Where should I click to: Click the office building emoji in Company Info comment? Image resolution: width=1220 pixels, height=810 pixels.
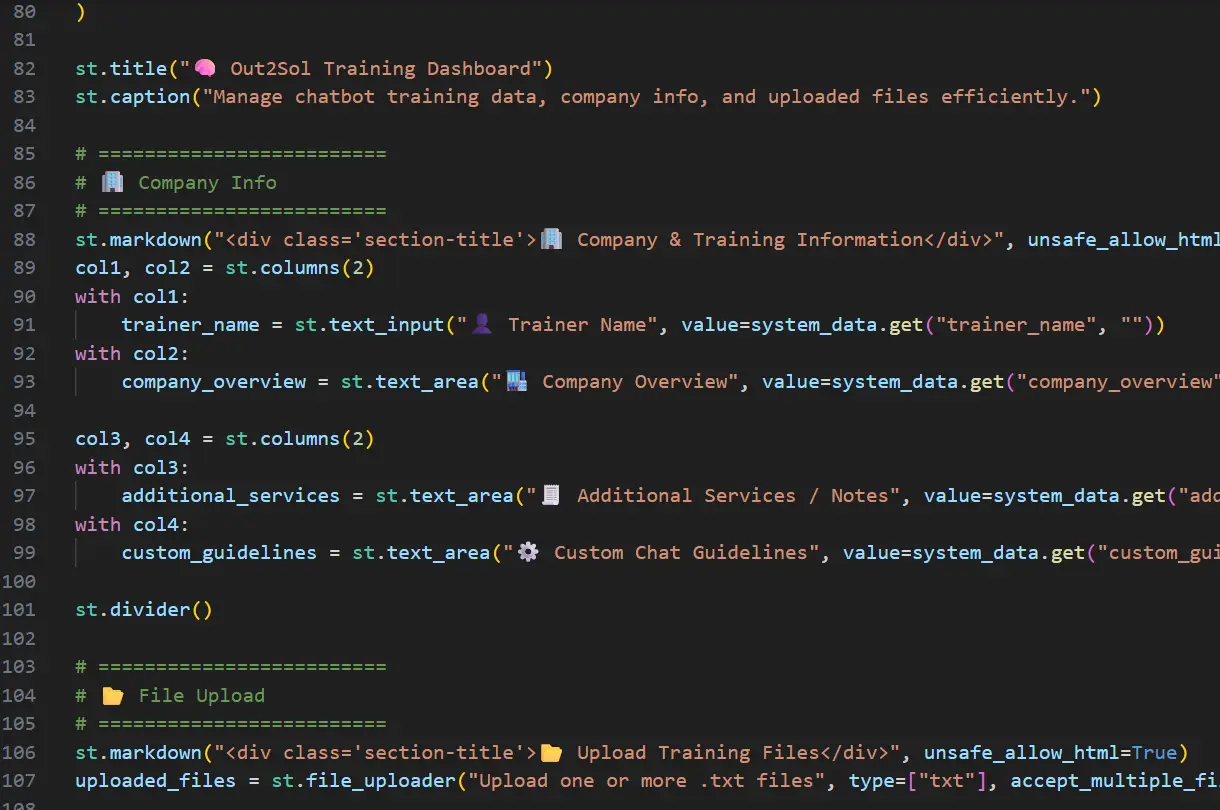pyautogui.click(x=111, y=182)
